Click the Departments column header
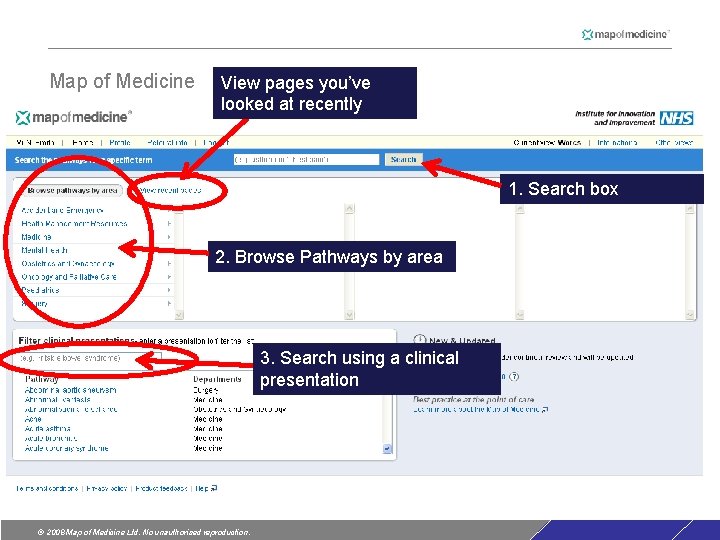This screenshot has width=720, height=540. (217, 379)
